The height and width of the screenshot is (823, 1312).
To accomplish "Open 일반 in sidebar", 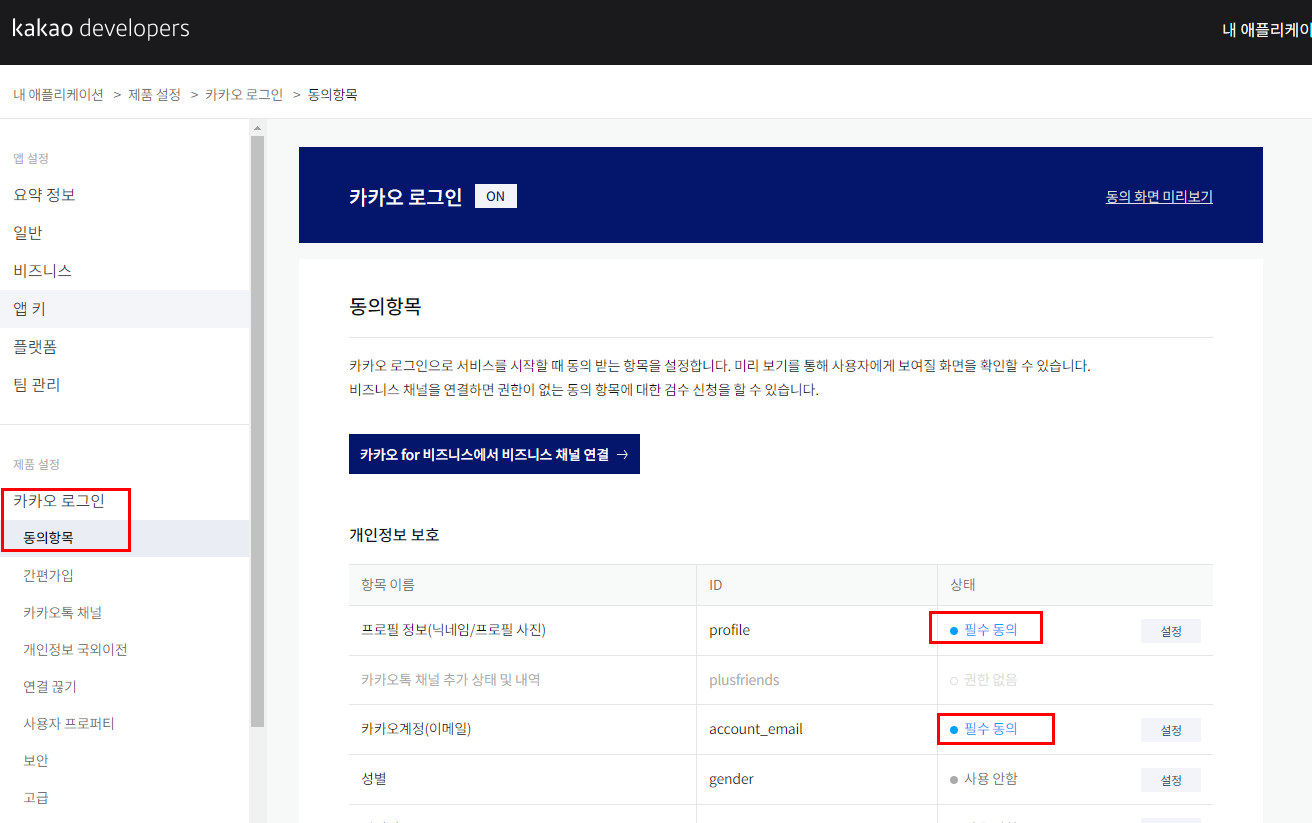I will pos(124,233).
